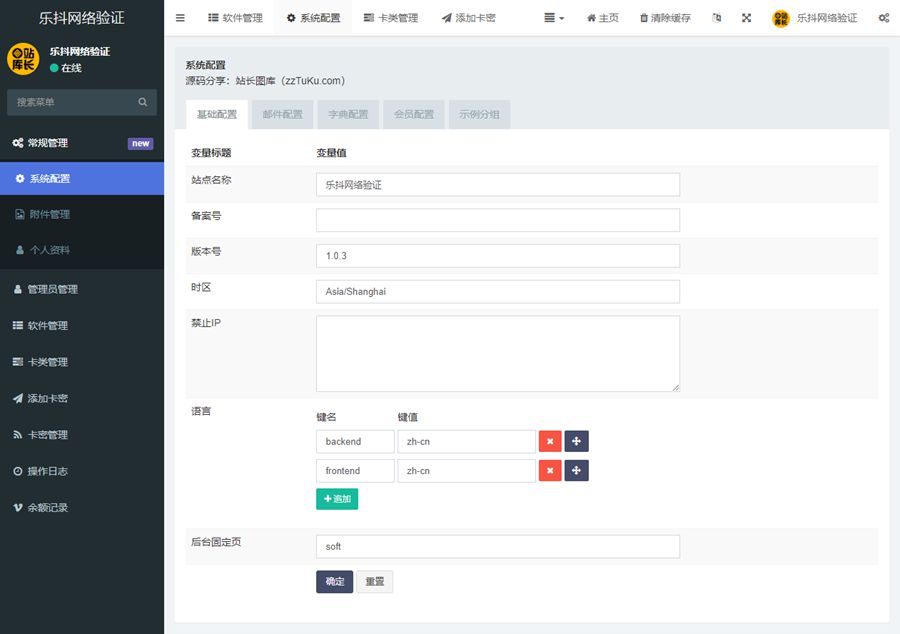Click the fullscreen icon in the top bar

(747, 18)
